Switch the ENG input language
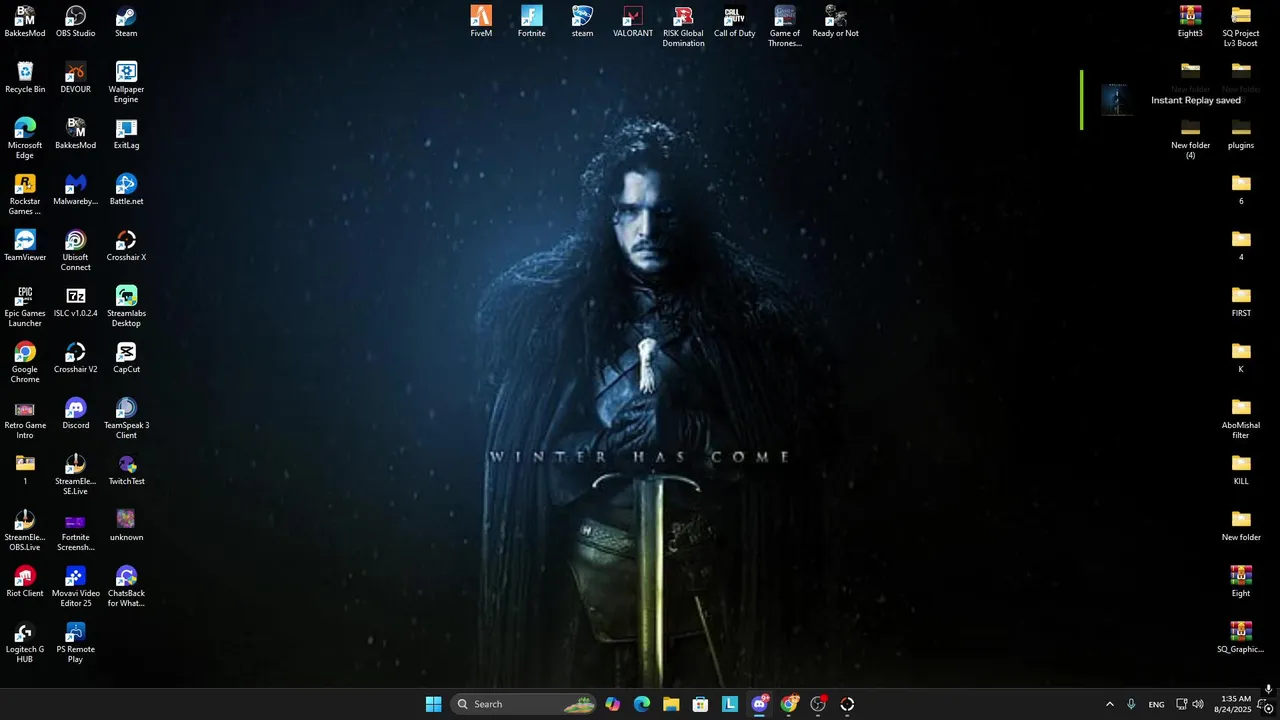The width and height of the screenshot is (1280, 720). [x=1156, y=704]
